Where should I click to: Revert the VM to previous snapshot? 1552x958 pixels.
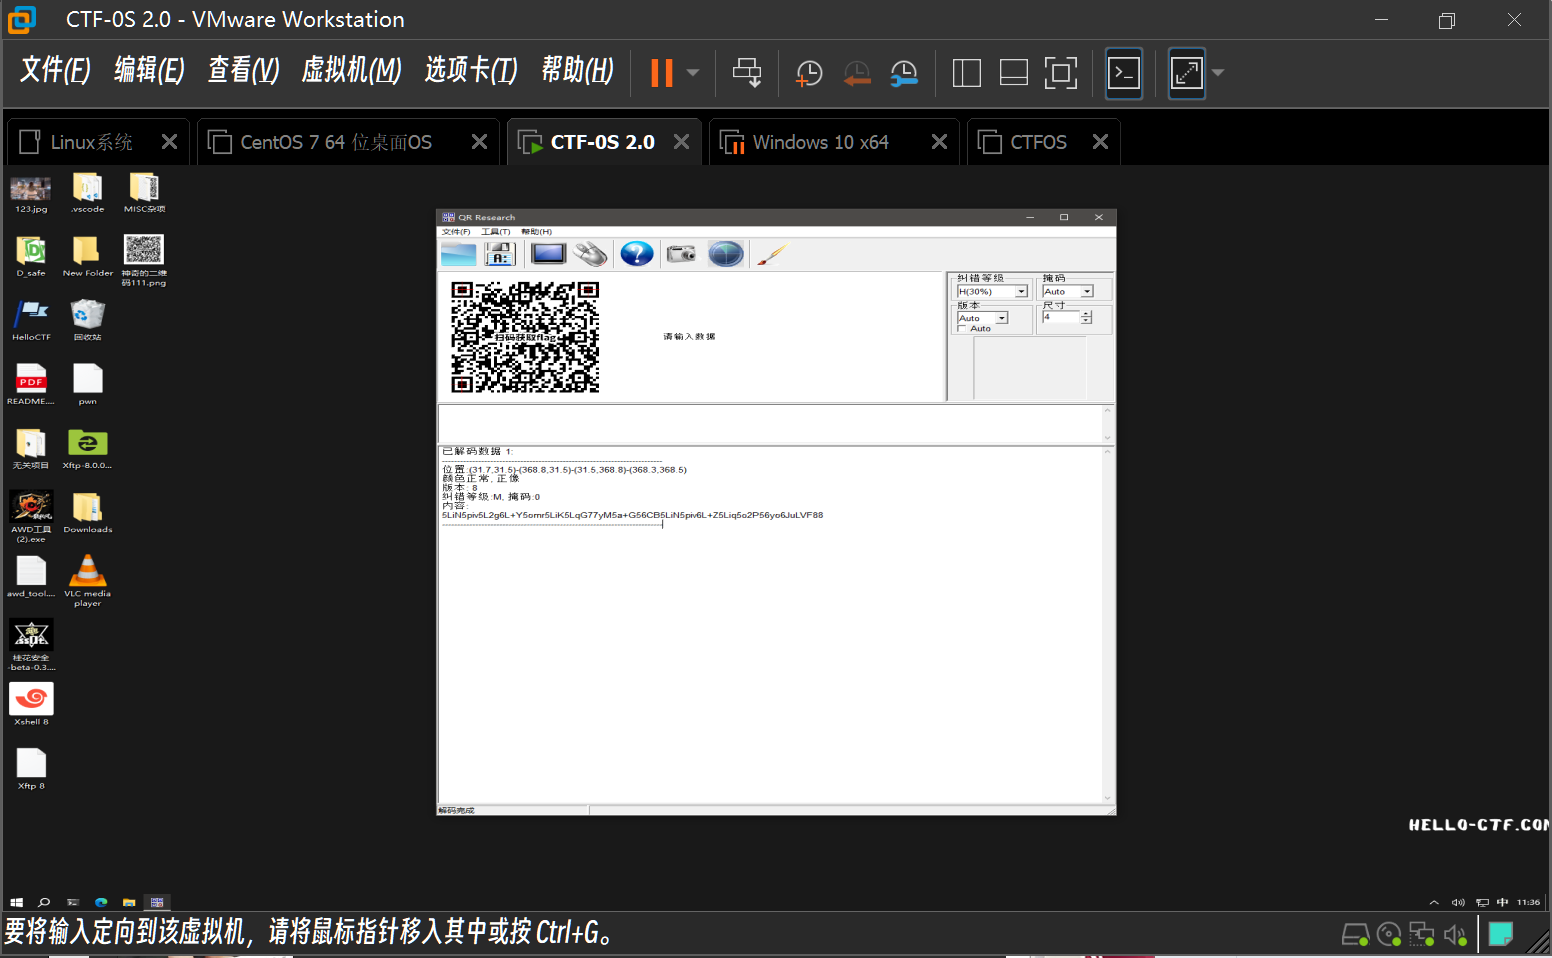point(856,73)
